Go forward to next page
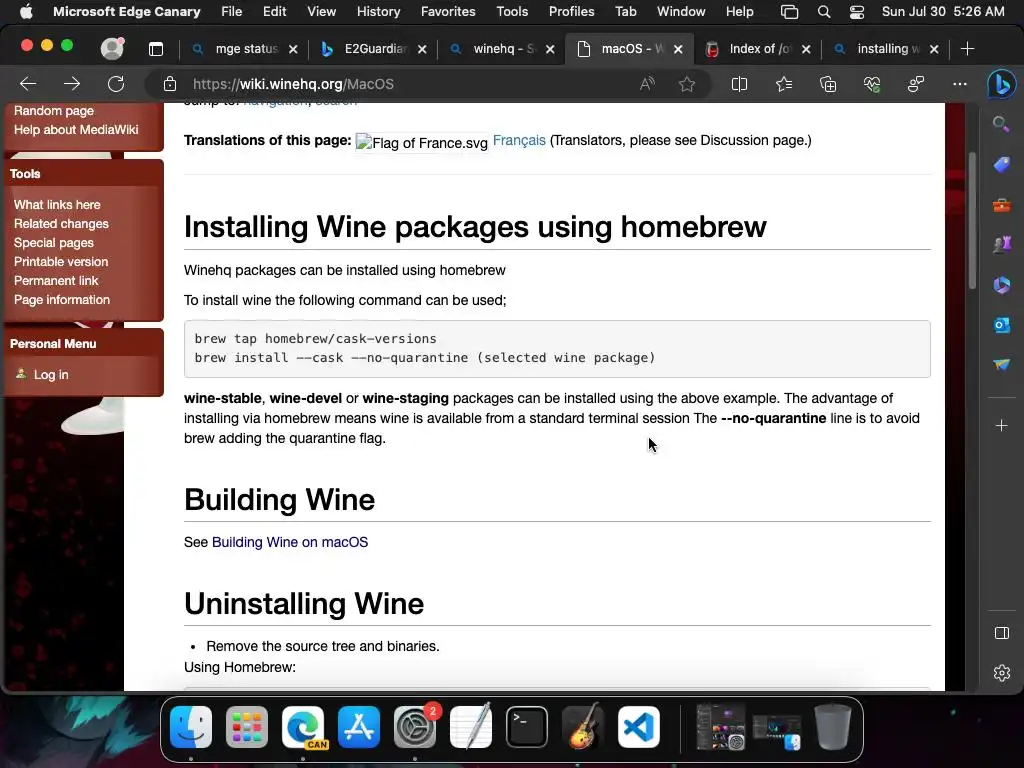 coord(72,84)
